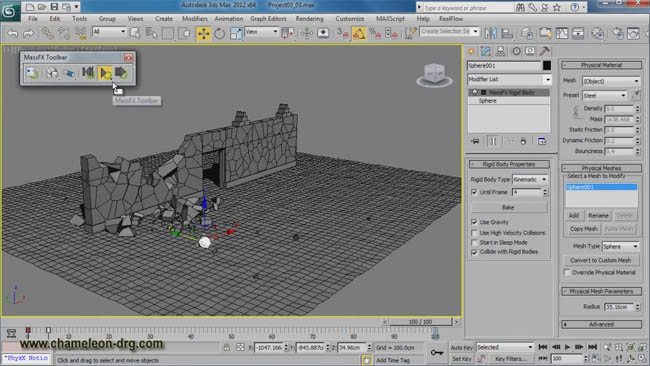
Task: Open the Mesh Type Sphere dropdown
Action: tap(620, 247)
